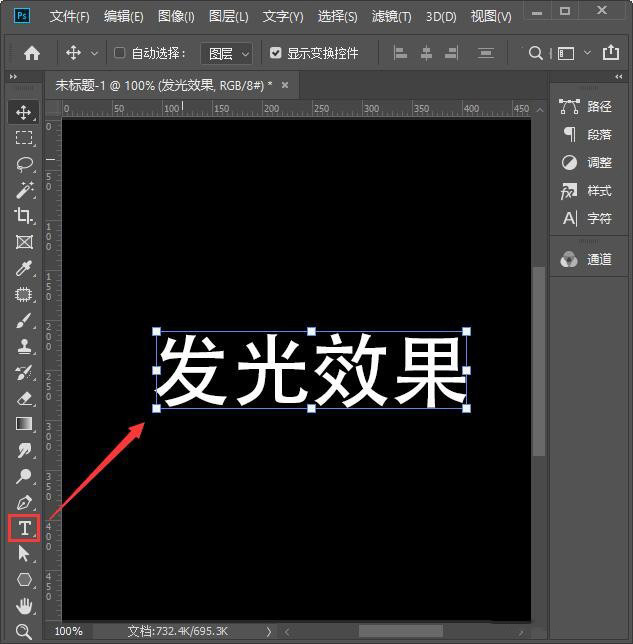633x644 pixels.
Task: Open the 滤镜(T) menu
Action: point(391,16)
